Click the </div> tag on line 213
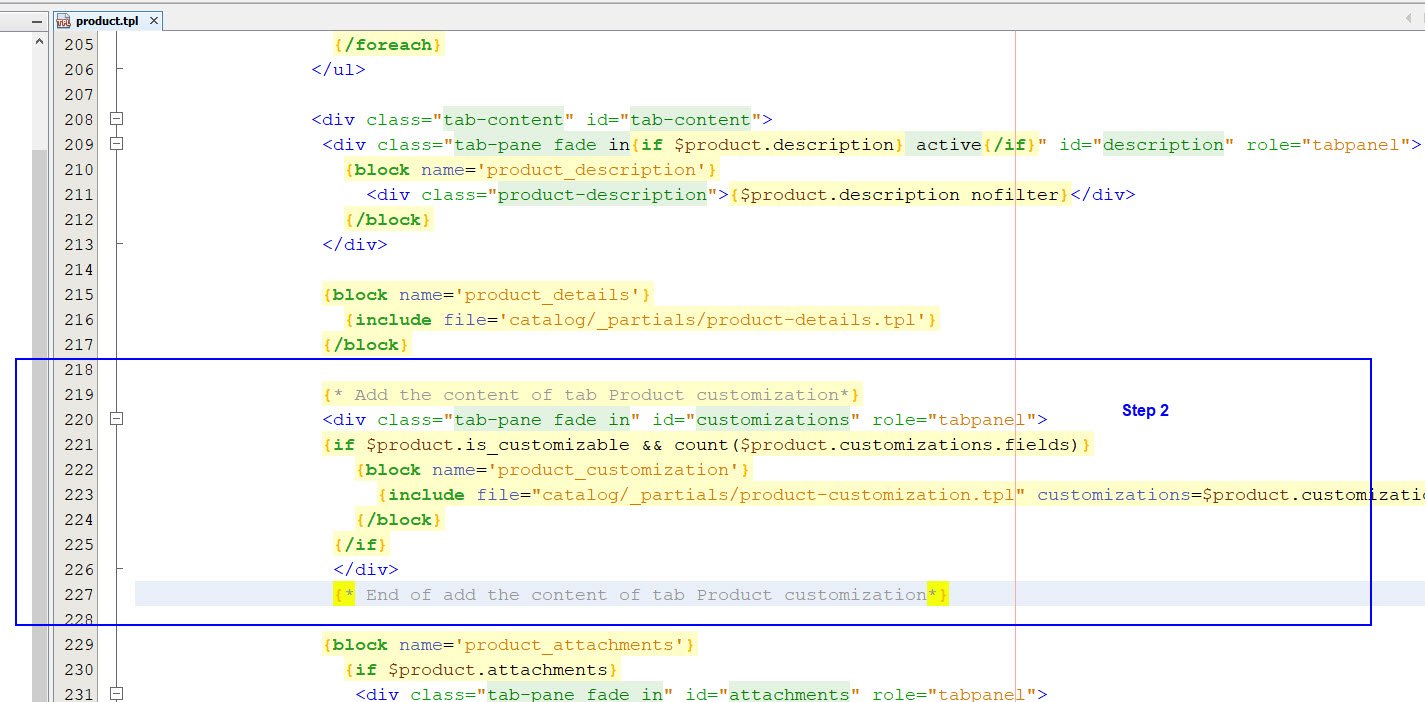The image size is (1425, 702). point(354,244)
